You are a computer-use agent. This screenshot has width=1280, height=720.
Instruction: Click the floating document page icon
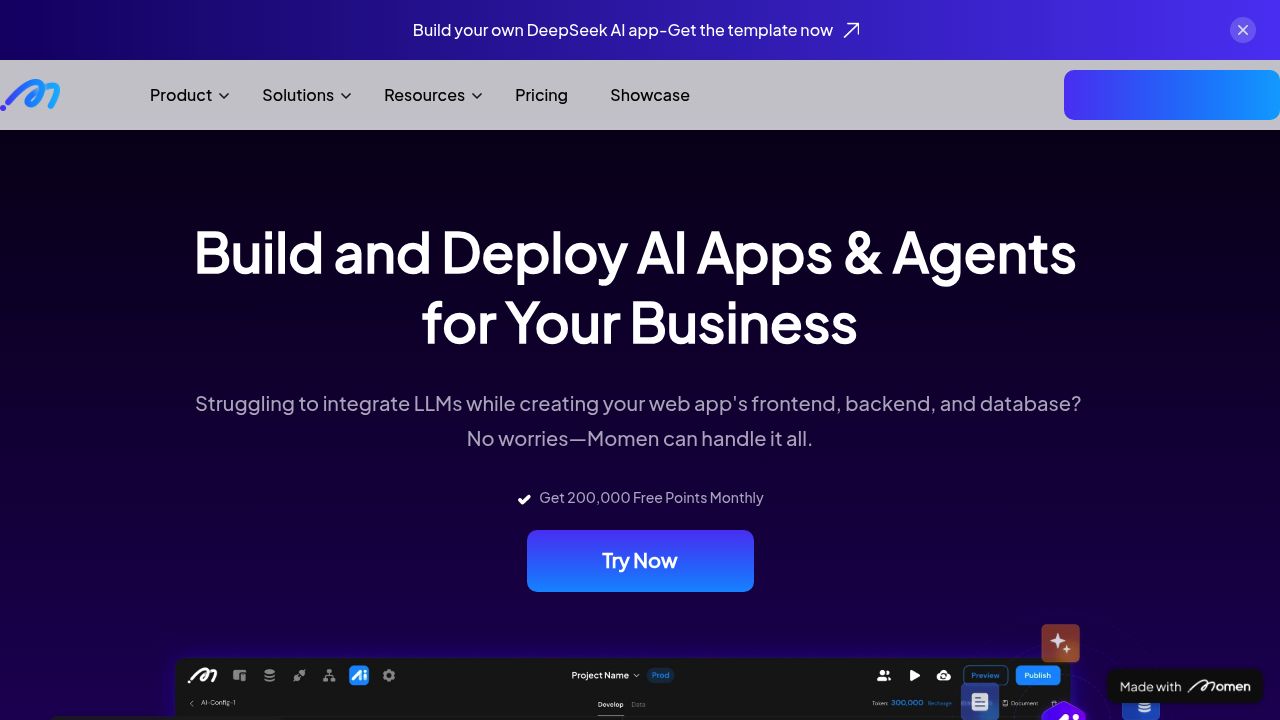pos(980,702)
